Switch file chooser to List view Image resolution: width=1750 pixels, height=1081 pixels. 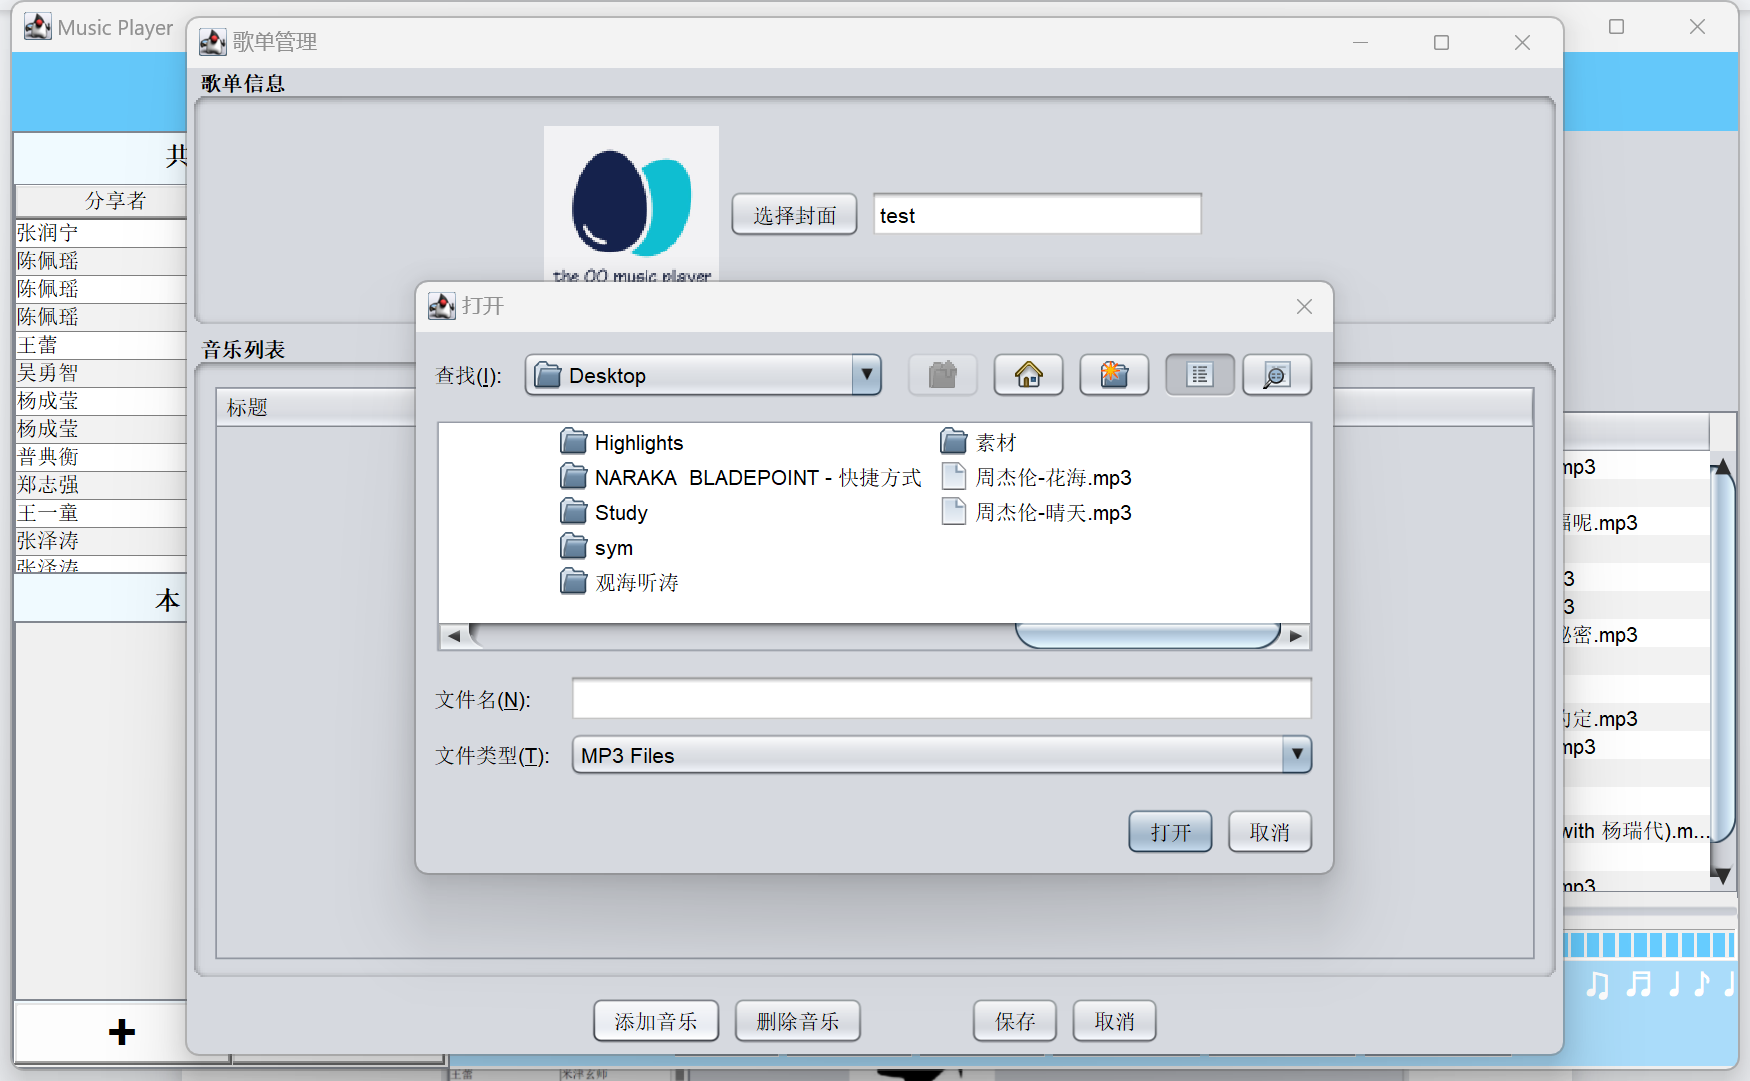point(1199,375)
